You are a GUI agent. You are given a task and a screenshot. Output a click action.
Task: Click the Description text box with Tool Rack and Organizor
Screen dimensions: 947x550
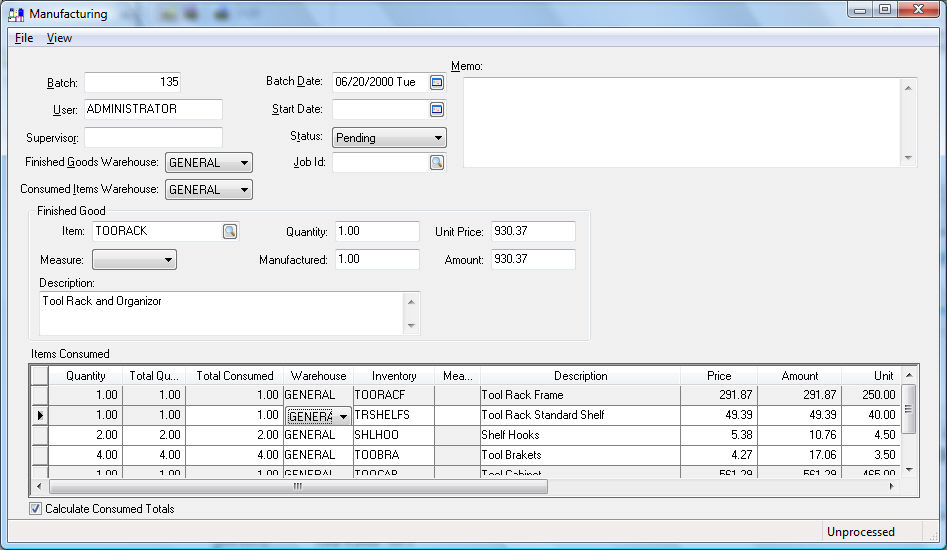pos(222,313)
